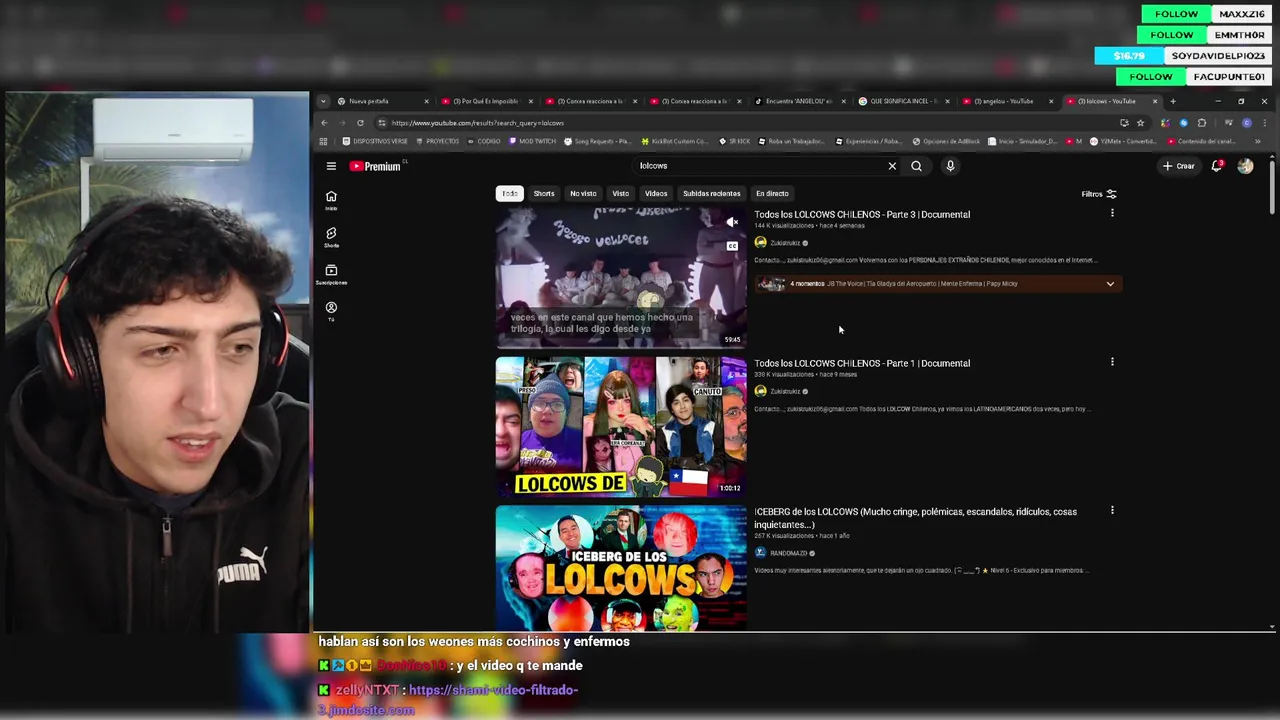
Task: Open browser extensions puzzle icon
Action: click(1202, 123)
